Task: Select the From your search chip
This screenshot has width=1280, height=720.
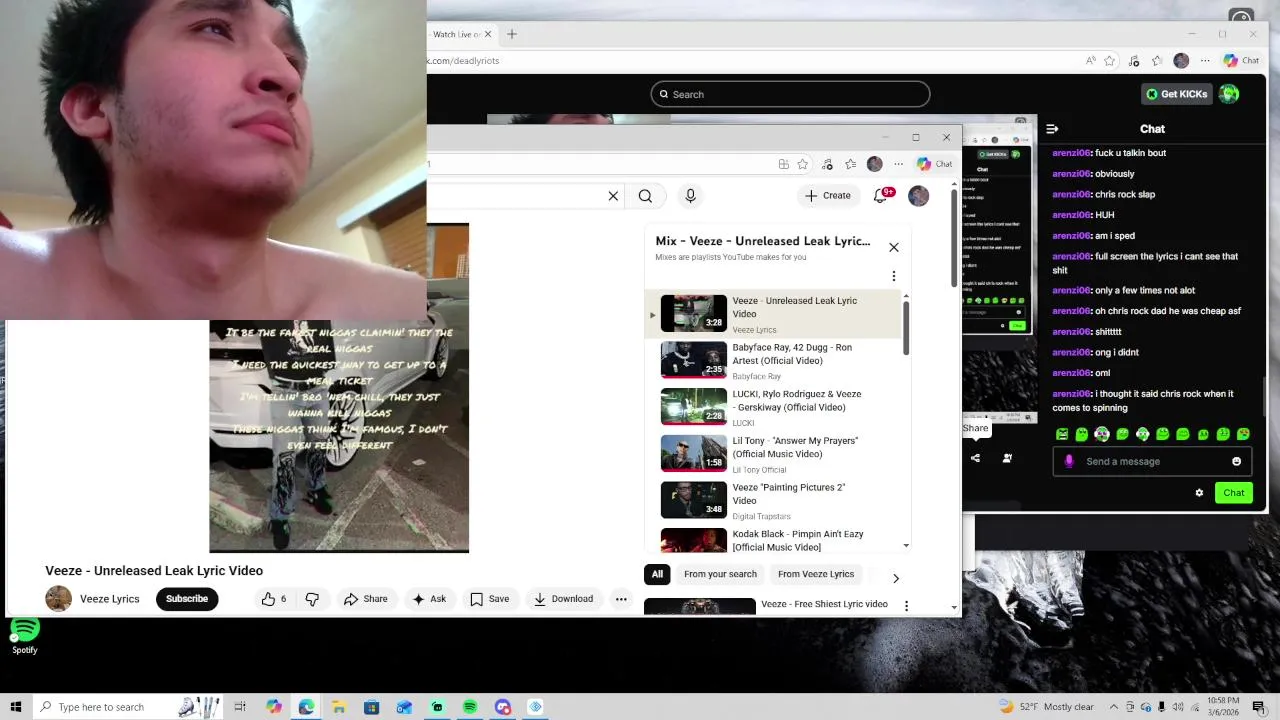Action: point(720,574)
